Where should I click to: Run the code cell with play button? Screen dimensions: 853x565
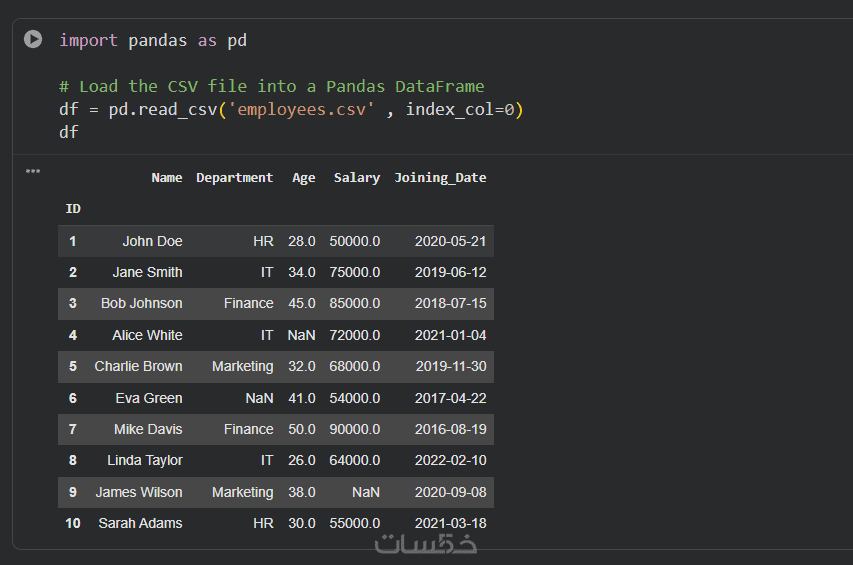pyautogui.click(x=33, y=39)
